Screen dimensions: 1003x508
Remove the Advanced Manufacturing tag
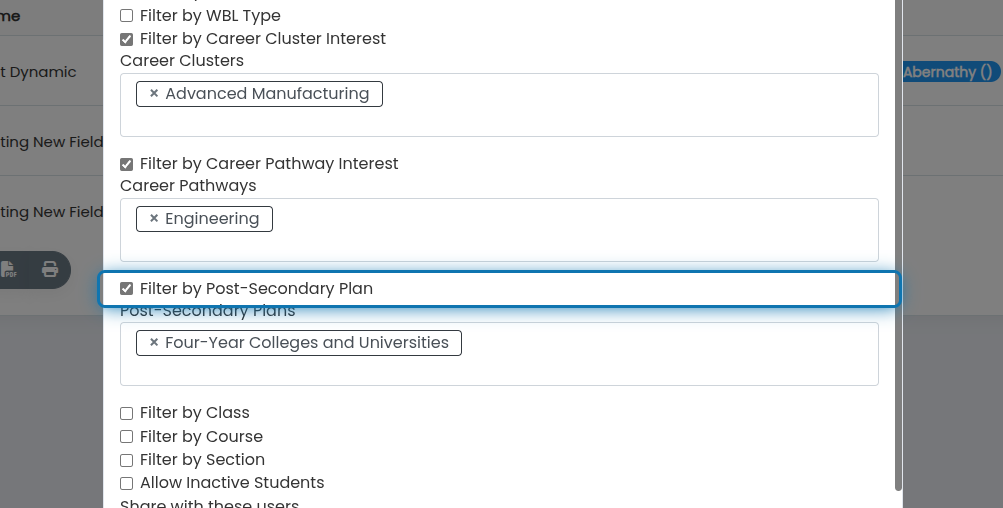[154, 93]
